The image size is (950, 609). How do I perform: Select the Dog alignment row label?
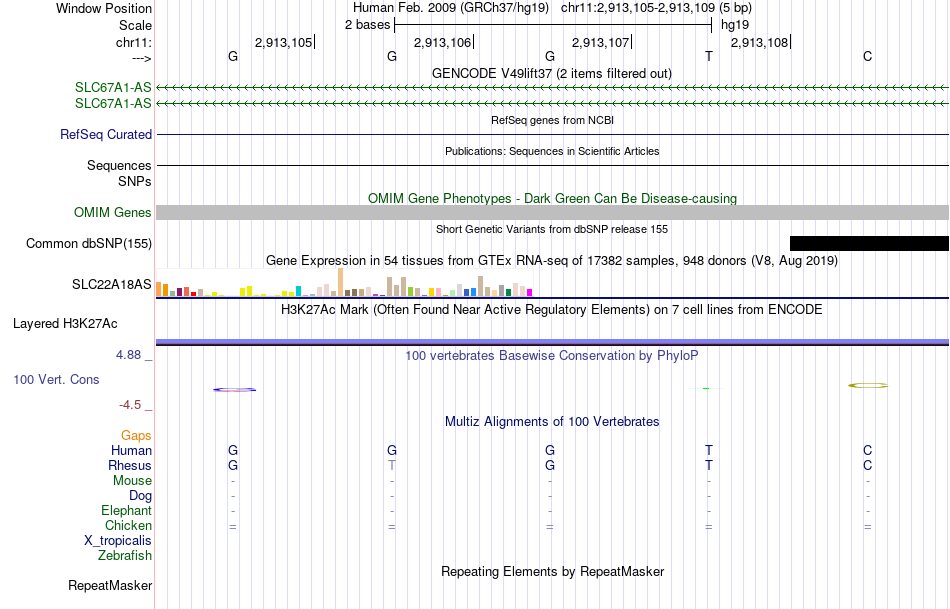(x=140, y=496)
